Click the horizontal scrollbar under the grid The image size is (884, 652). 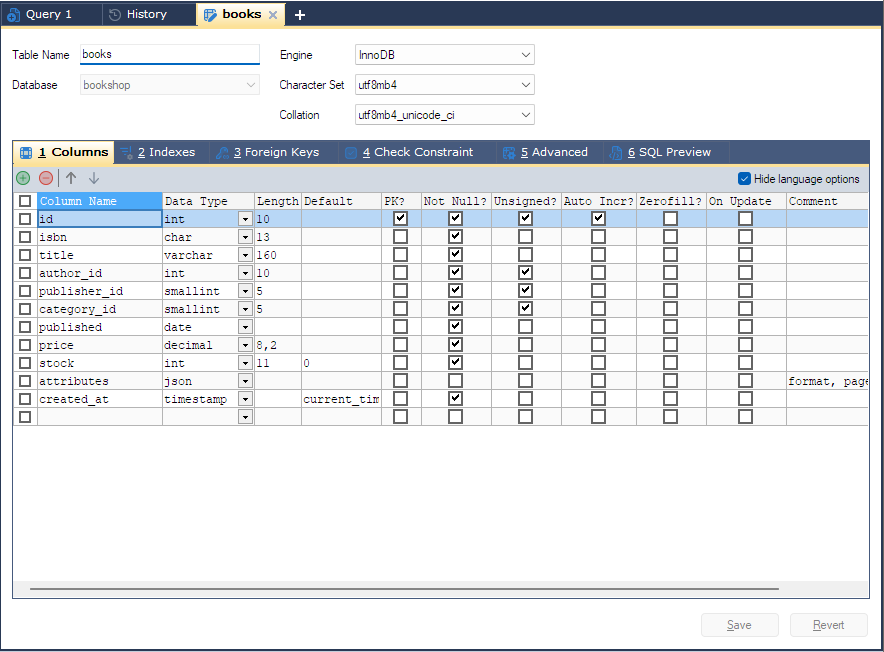point(404,589)
